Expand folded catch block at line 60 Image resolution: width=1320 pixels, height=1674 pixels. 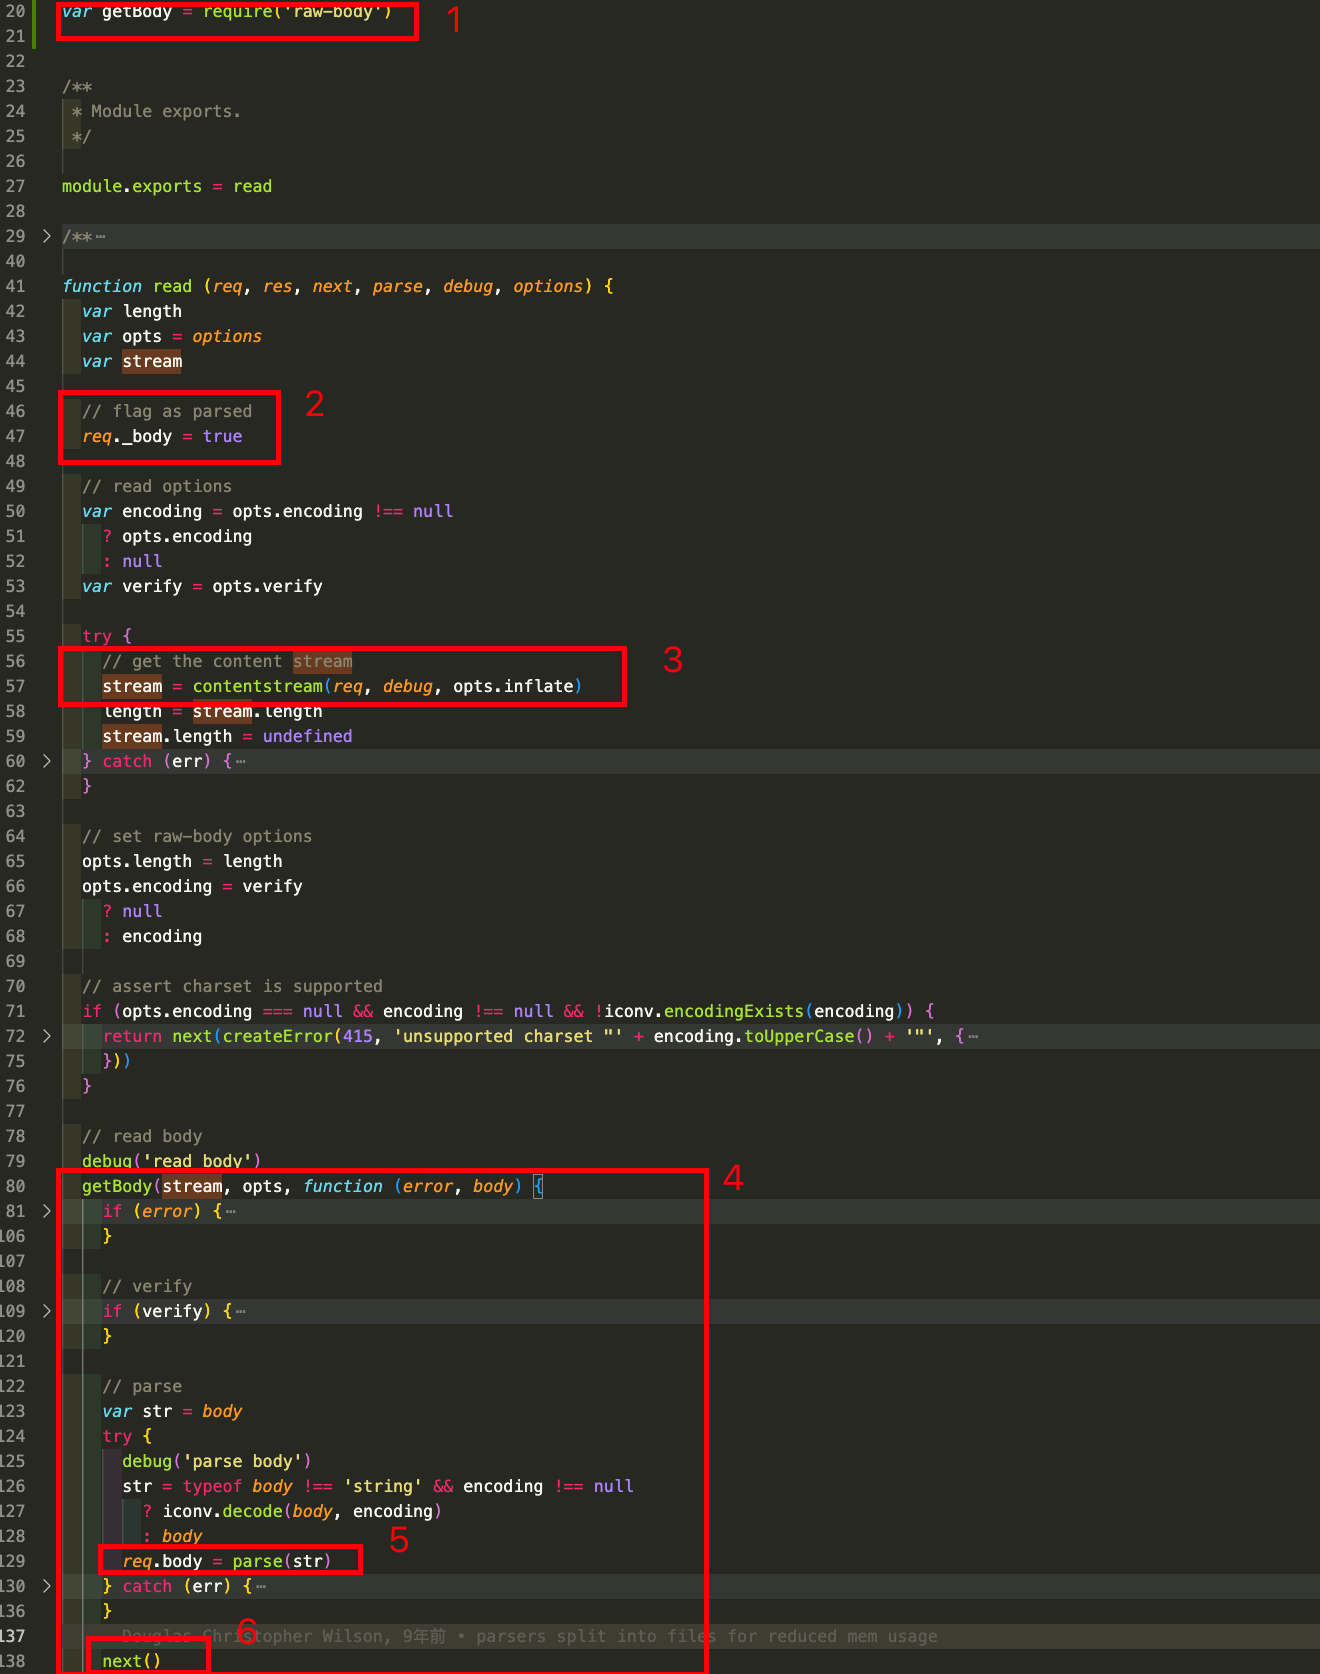(47, 761)
